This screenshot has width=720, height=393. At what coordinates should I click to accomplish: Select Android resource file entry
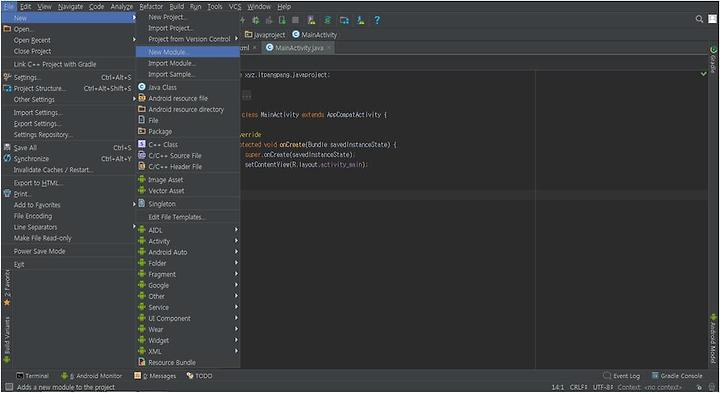(x=188, y=98)
